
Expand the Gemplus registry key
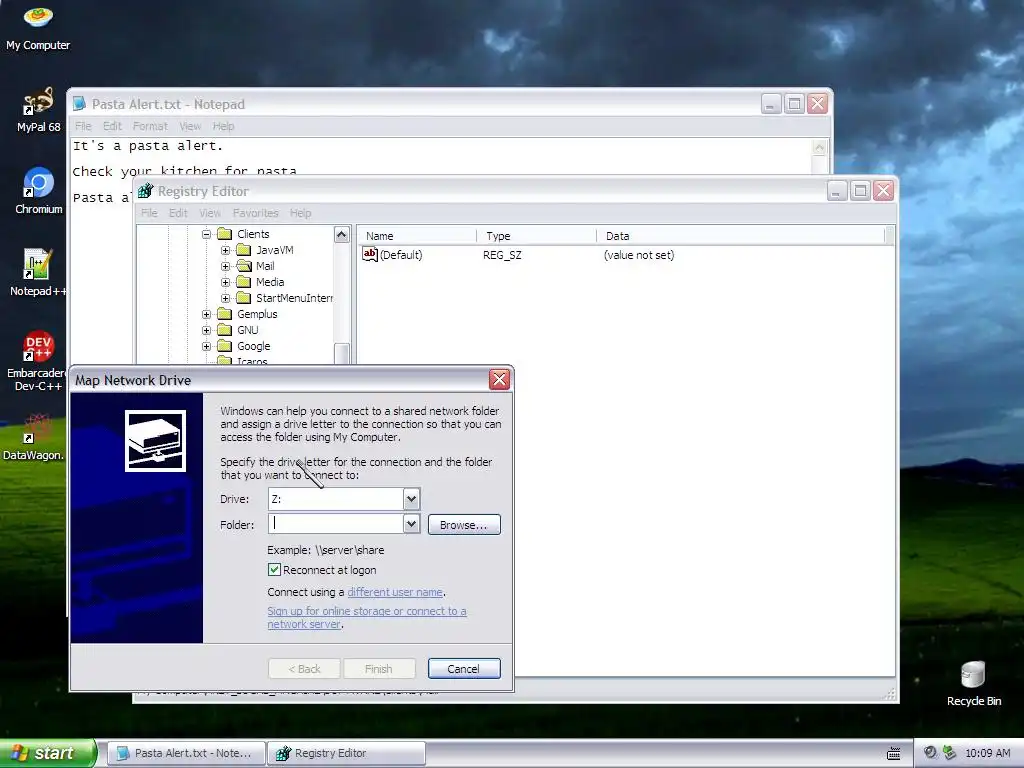[206, 314]
